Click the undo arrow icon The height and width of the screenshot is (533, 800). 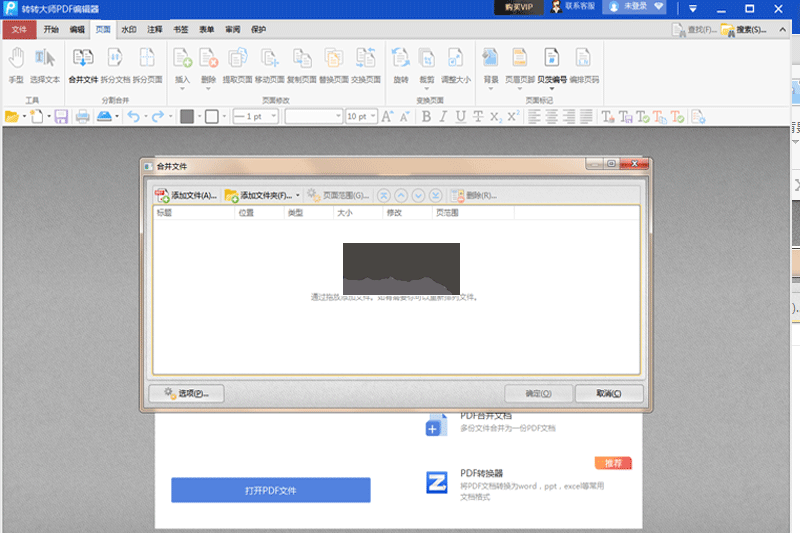click(133, 117)
